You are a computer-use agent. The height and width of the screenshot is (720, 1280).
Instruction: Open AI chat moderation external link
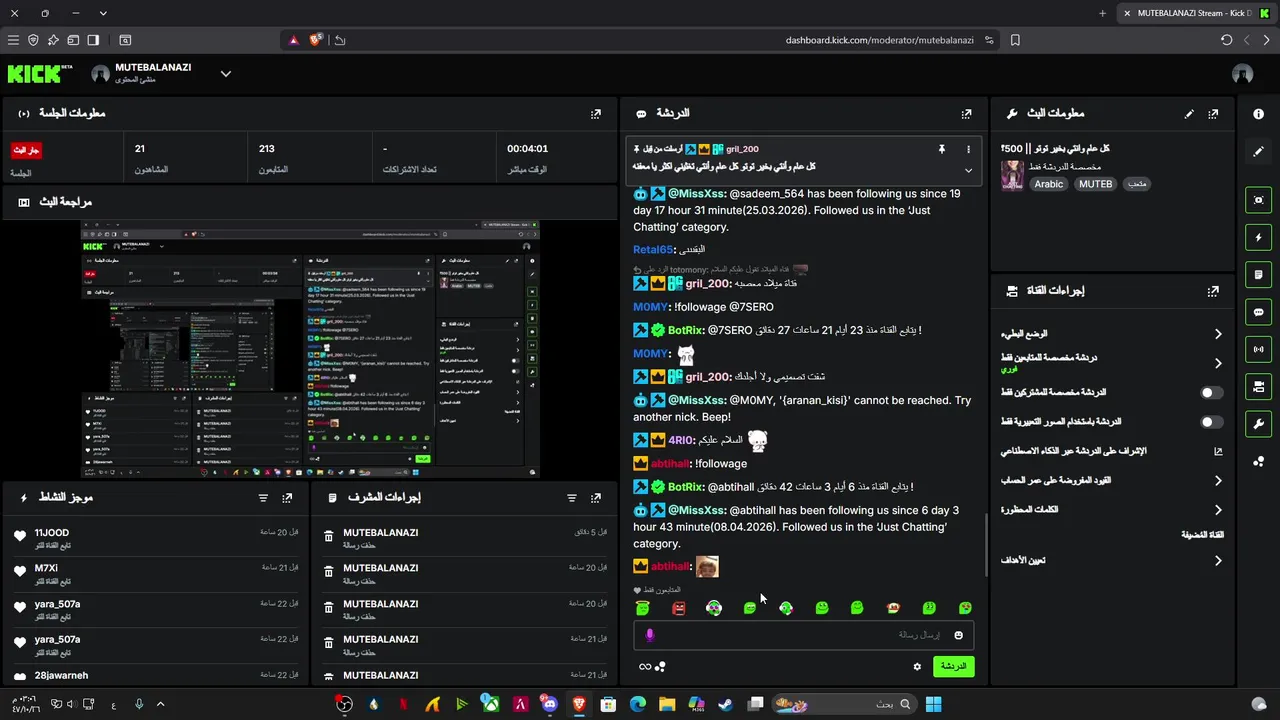1218,452
